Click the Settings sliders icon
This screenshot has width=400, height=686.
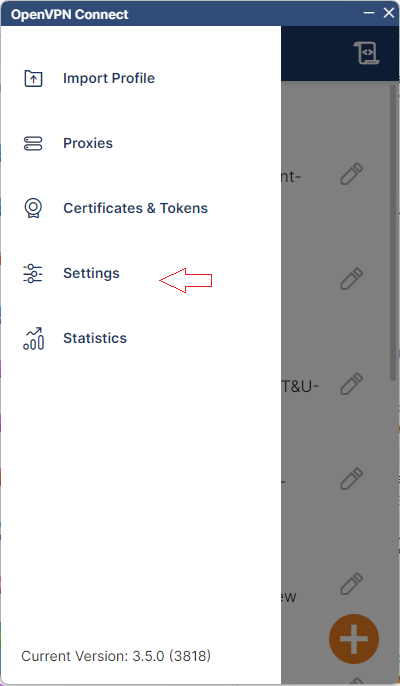click(33, 273)
